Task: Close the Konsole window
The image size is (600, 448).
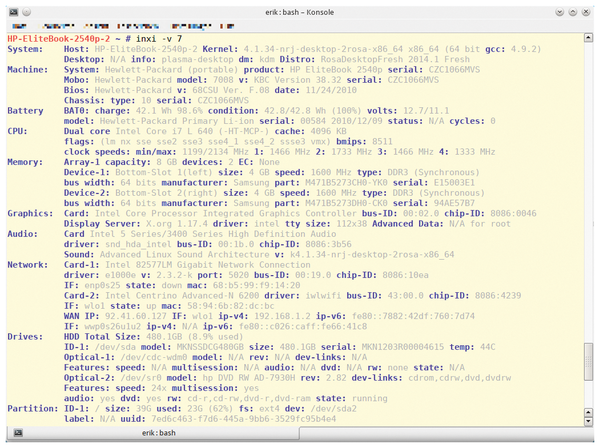Action: (x=585, y=12)
